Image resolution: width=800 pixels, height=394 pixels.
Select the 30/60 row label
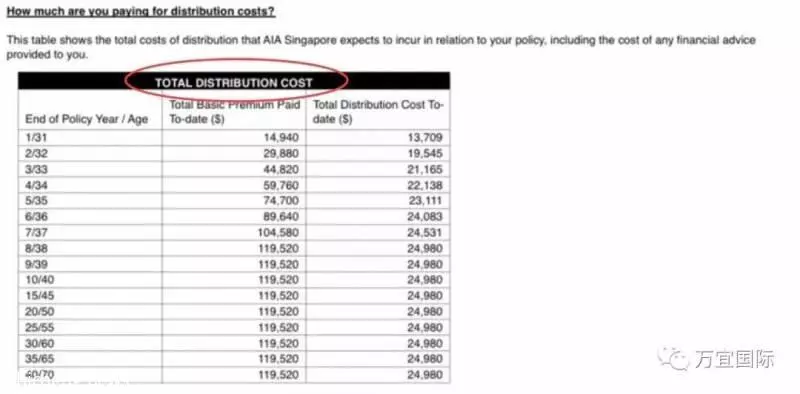(39, 343)
